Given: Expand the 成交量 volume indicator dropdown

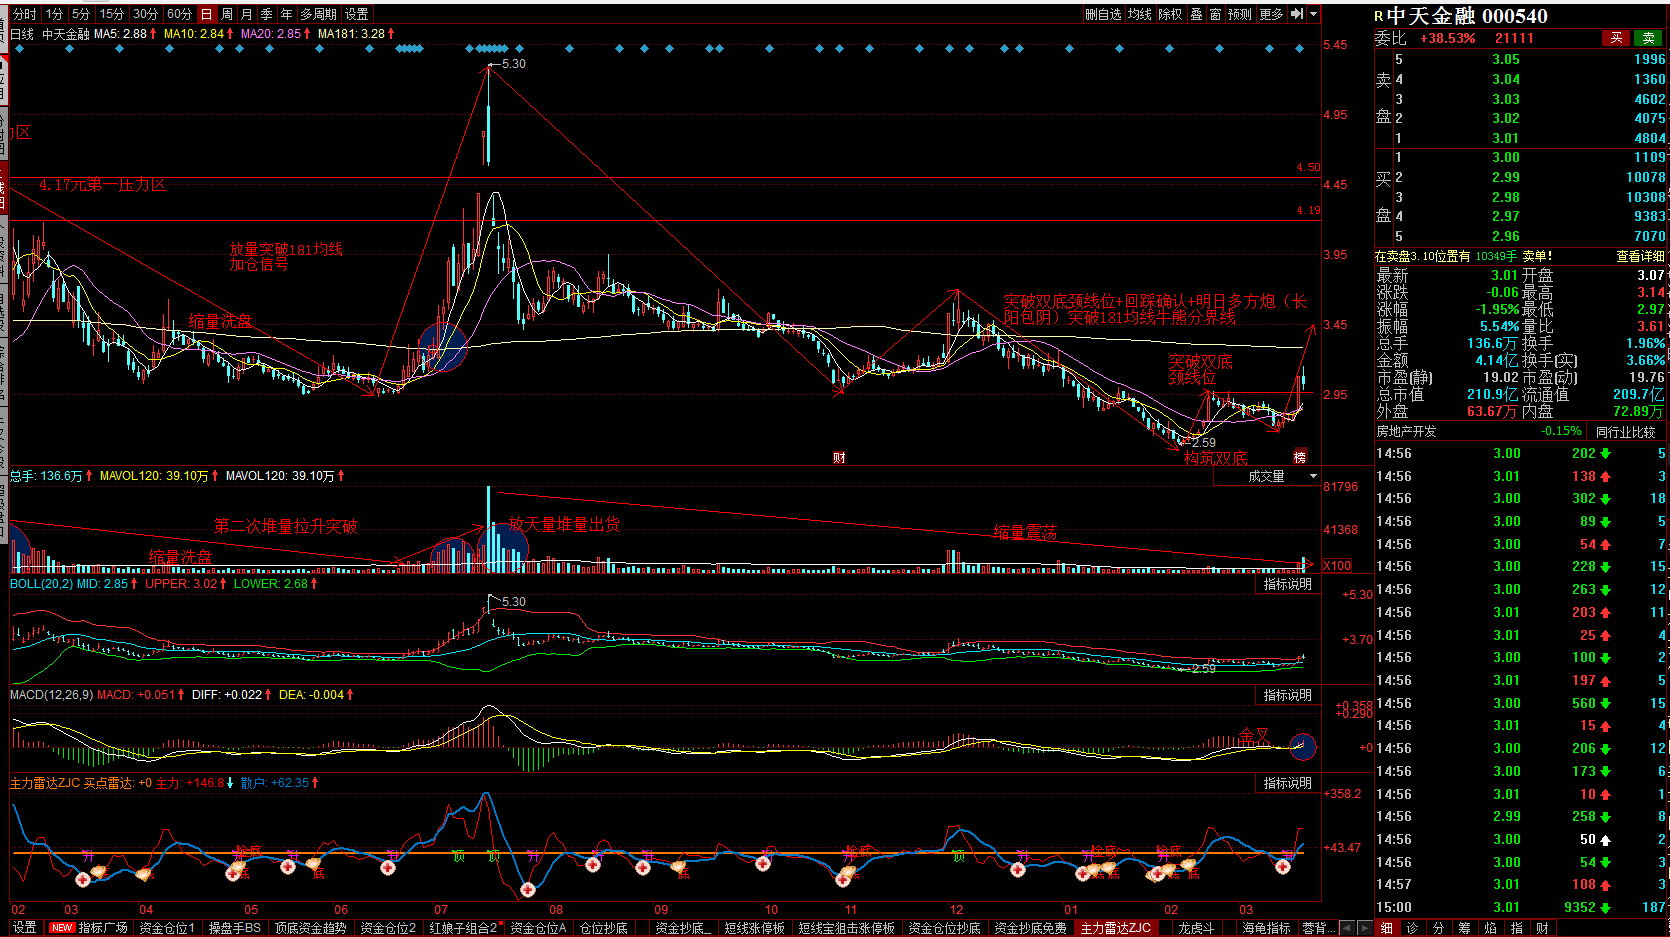Looking at the screenshot, I should (x=1313, y=476).
